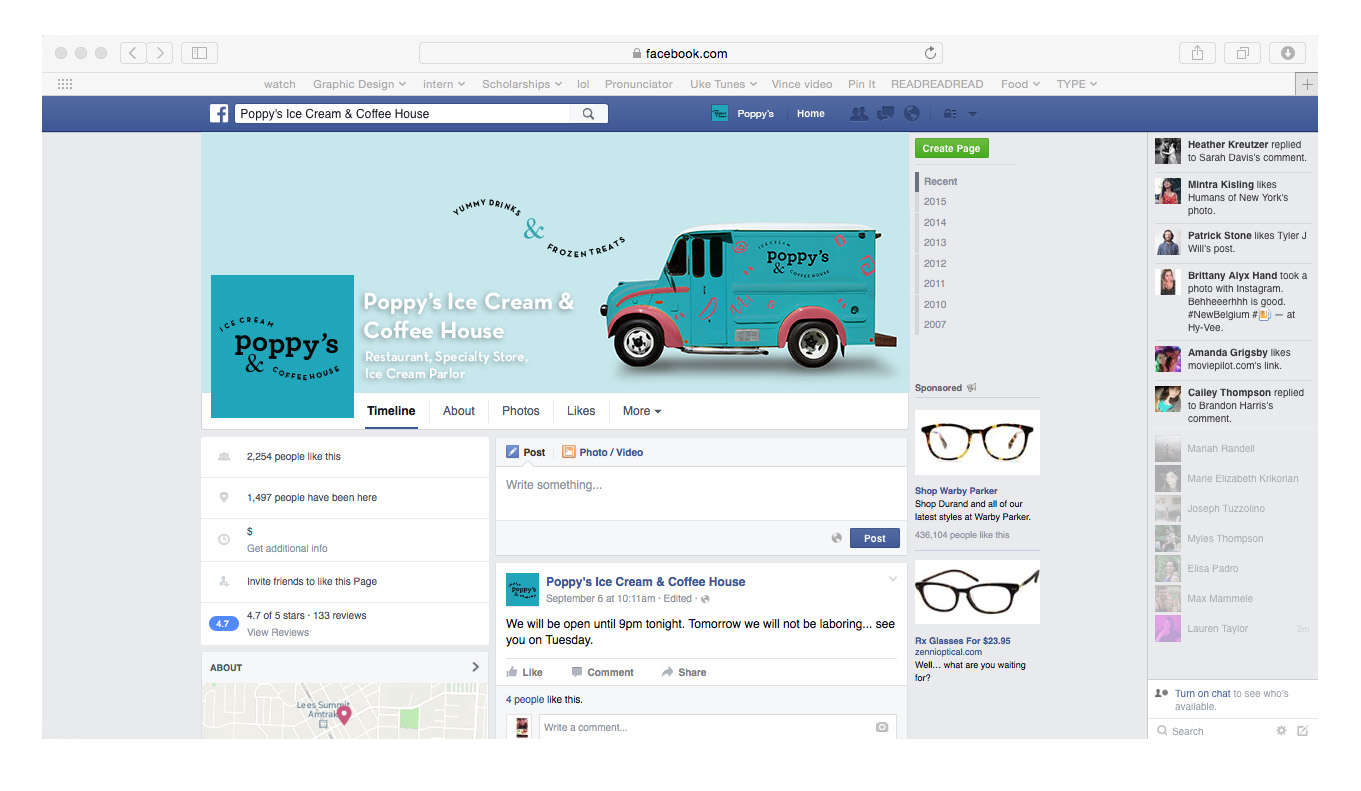
Task: Open the TYPE bookmarks folder
Action: pyautogui.click(x=1077, y=84)
